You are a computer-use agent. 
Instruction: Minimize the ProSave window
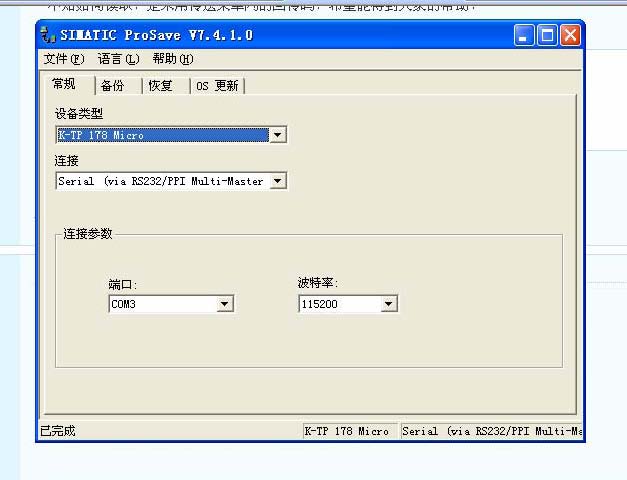coord(525,35)
